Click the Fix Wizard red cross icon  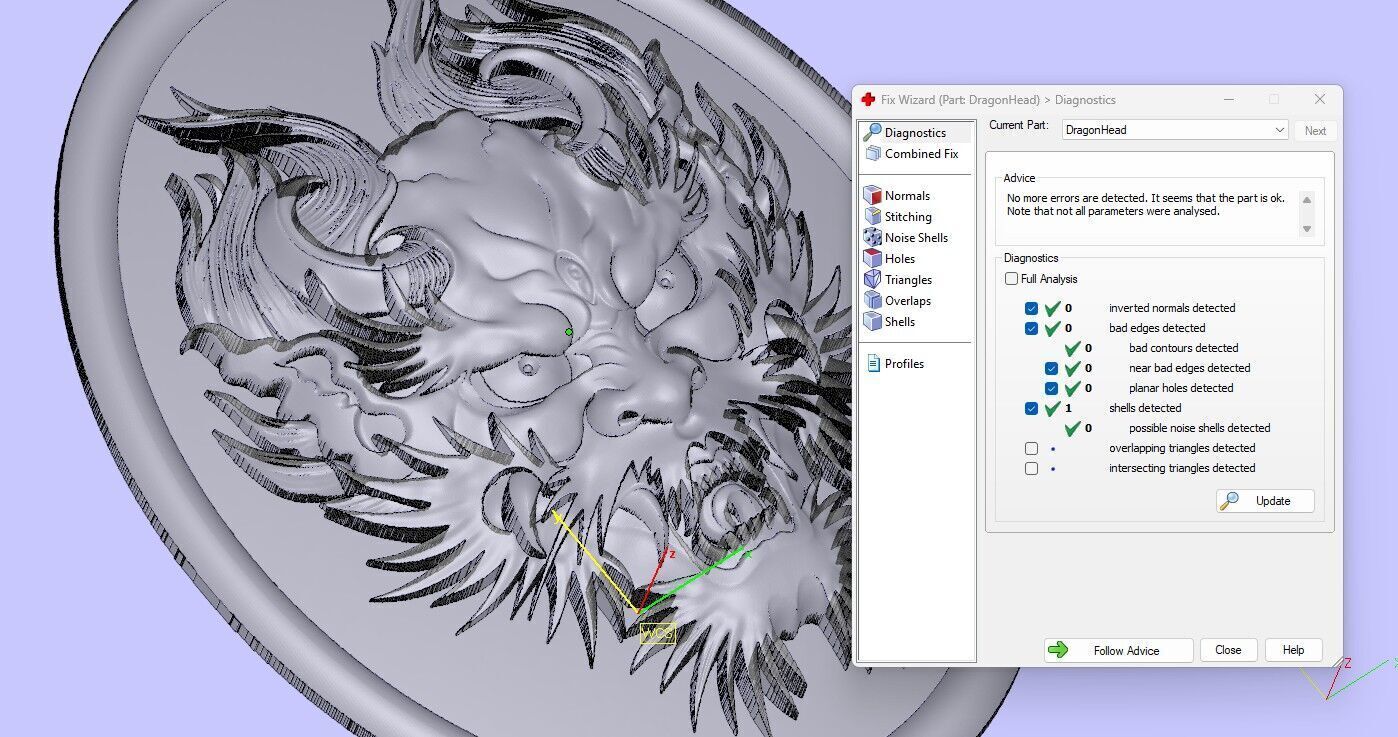(868, 100)
